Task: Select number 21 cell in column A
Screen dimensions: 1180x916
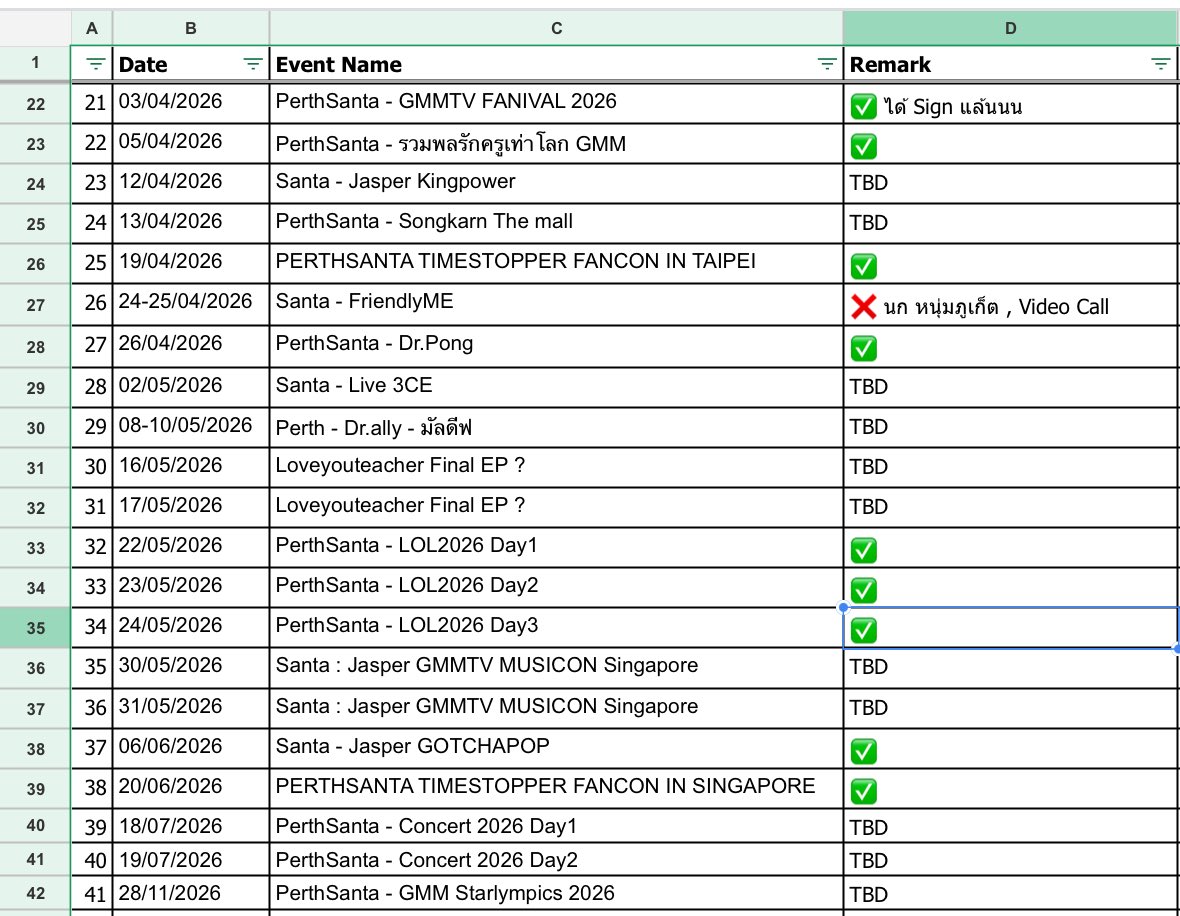Action: [92, 103]
